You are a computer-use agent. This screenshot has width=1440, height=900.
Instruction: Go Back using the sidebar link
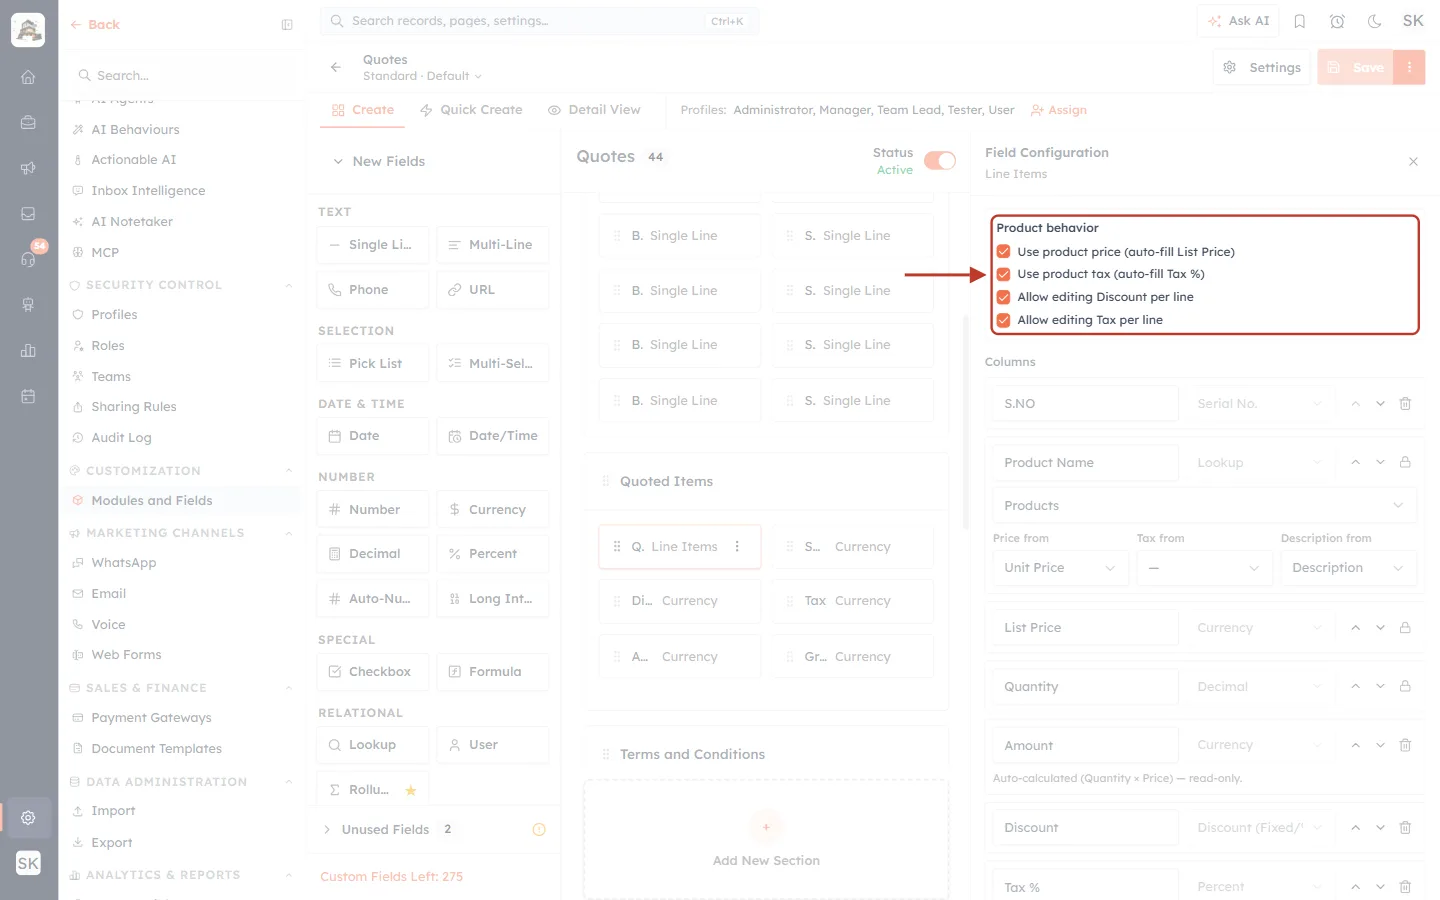pos(95,25)
